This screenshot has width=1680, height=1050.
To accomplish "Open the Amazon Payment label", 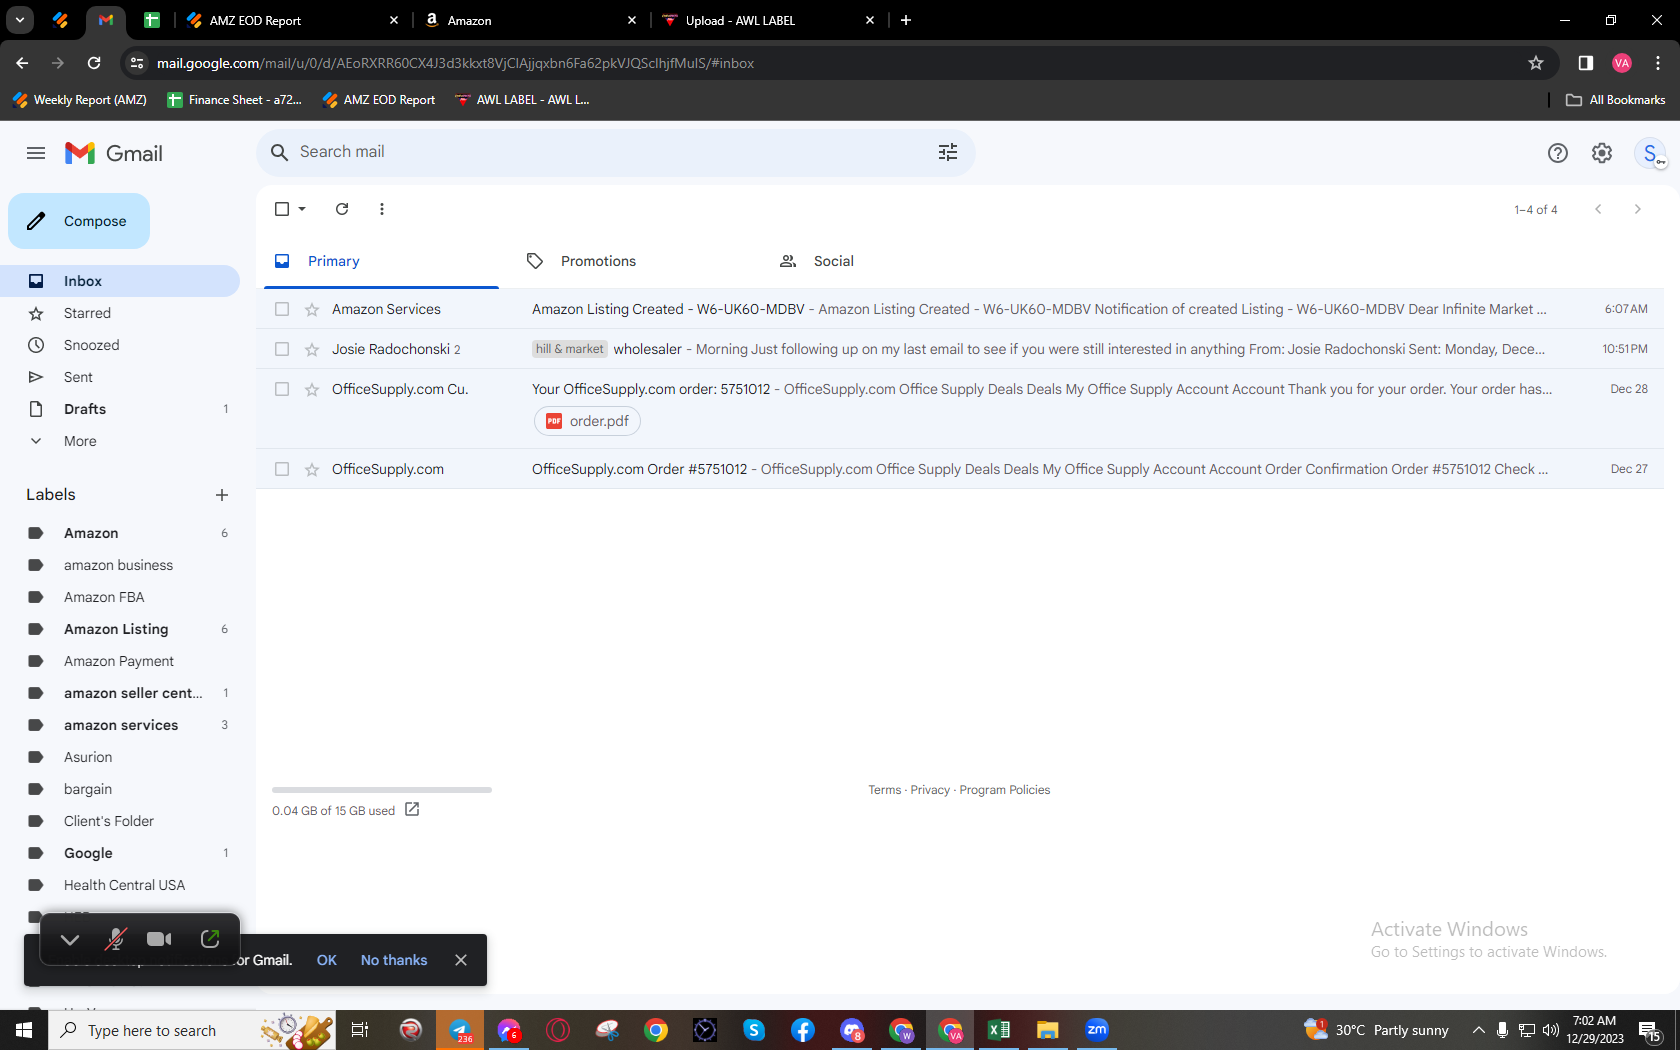I will coord(120,661).
